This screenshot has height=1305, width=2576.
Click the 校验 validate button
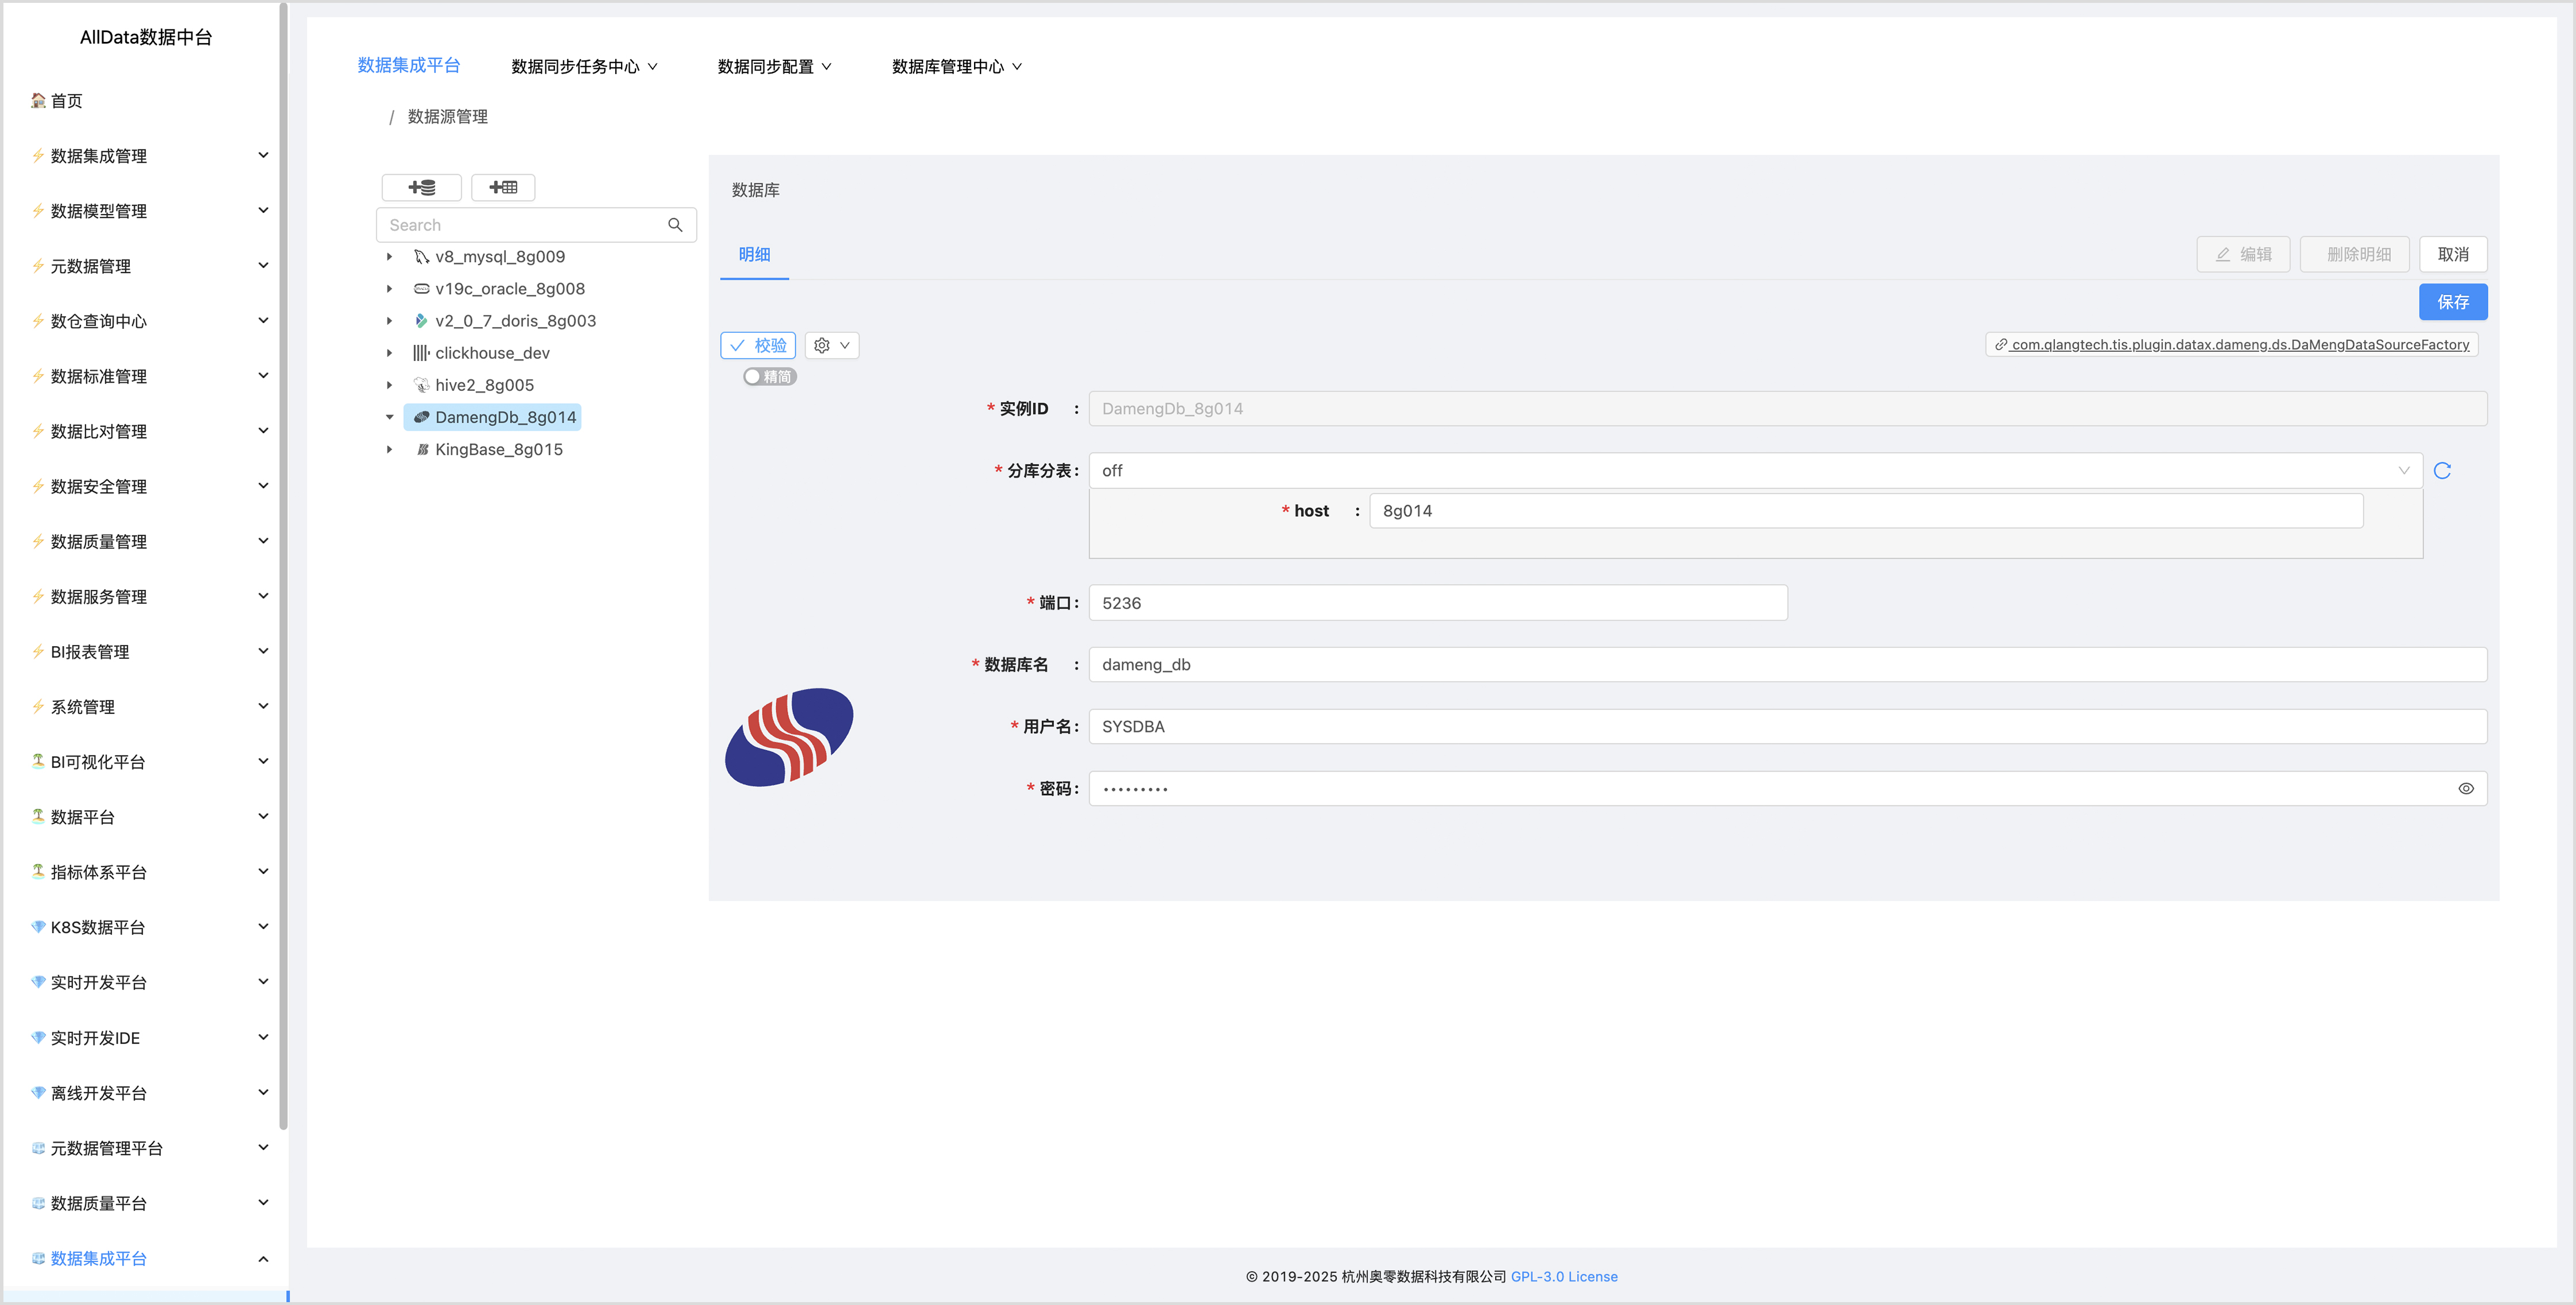(758, 345)
